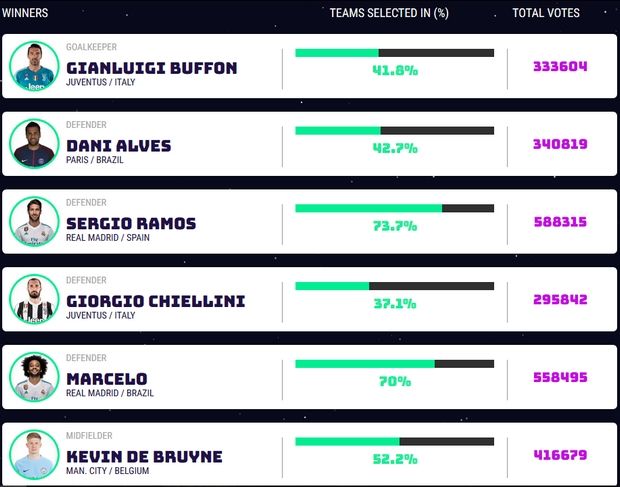The width and height of the screenshot is (620, 487).
Task: Click Kevin De Bruyne's player photo
Action: 34,455
